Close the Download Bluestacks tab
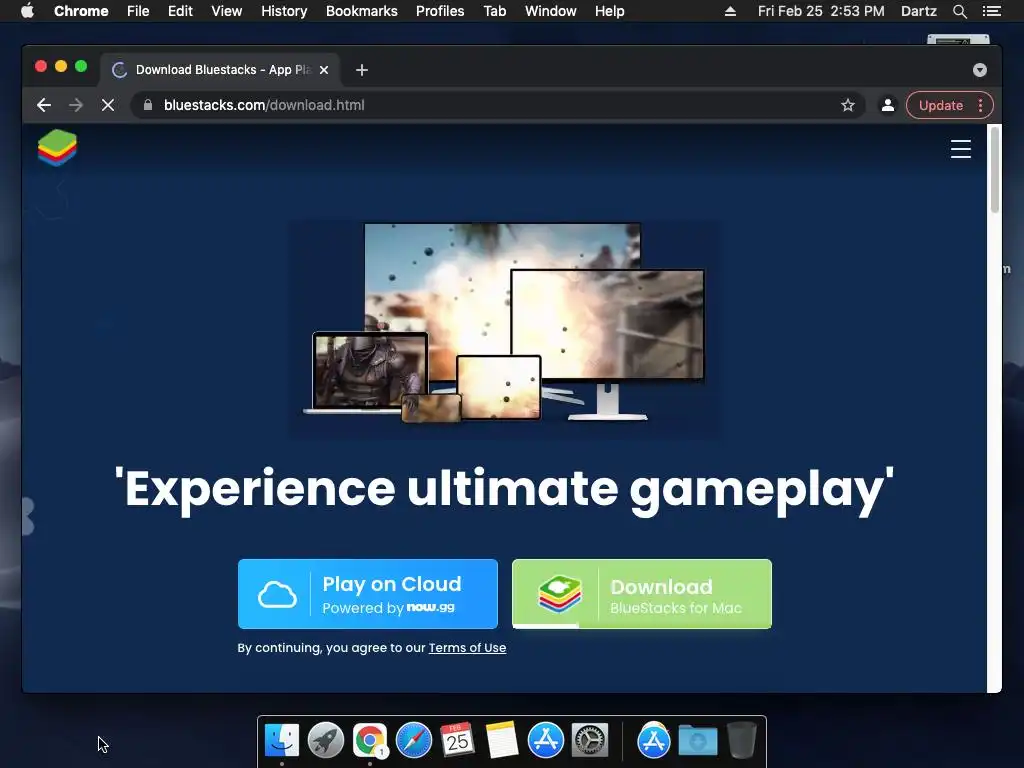1024x768 pixels. pos(324,70)
